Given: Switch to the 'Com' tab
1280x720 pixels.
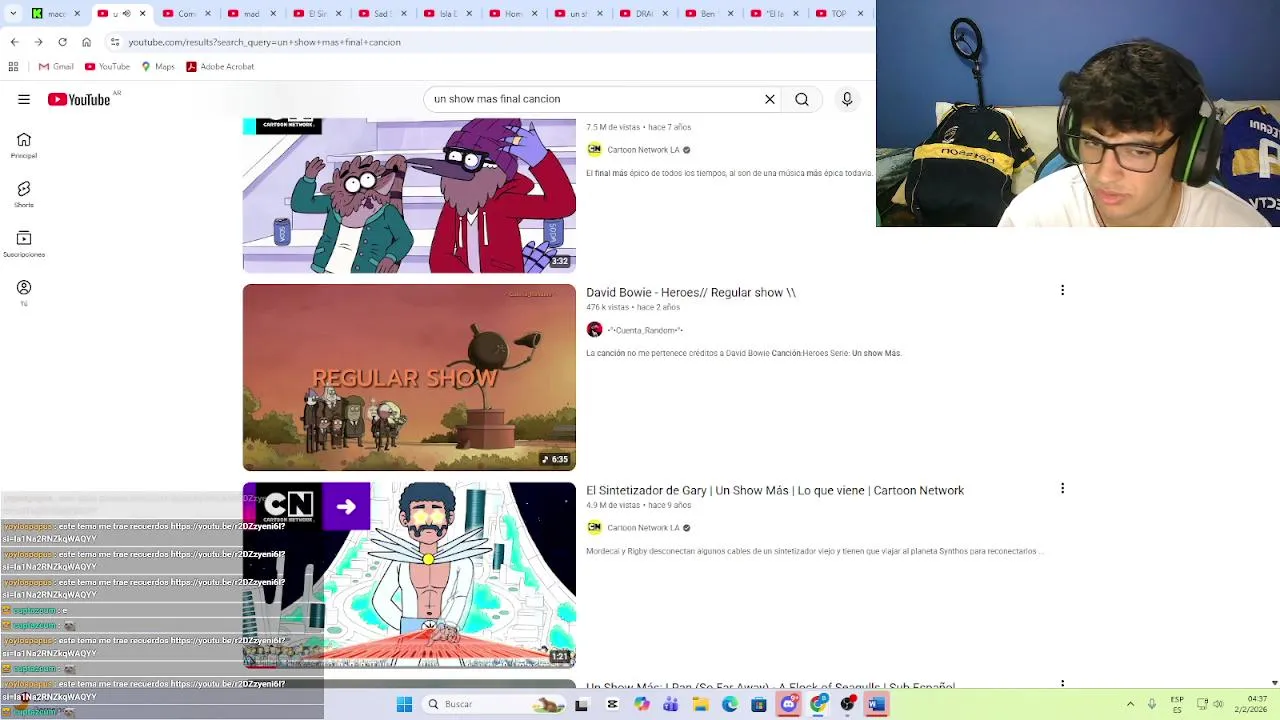Looking at the screenshot, I should [186, 13].
